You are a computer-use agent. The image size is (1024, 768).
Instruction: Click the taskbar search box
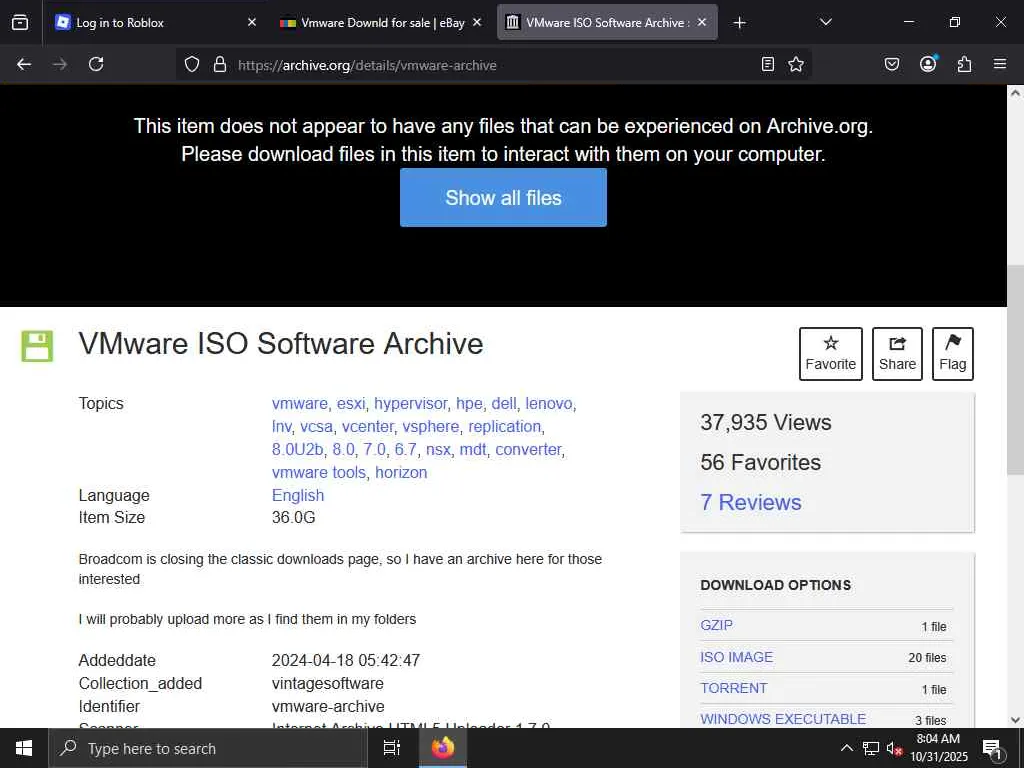208,748
